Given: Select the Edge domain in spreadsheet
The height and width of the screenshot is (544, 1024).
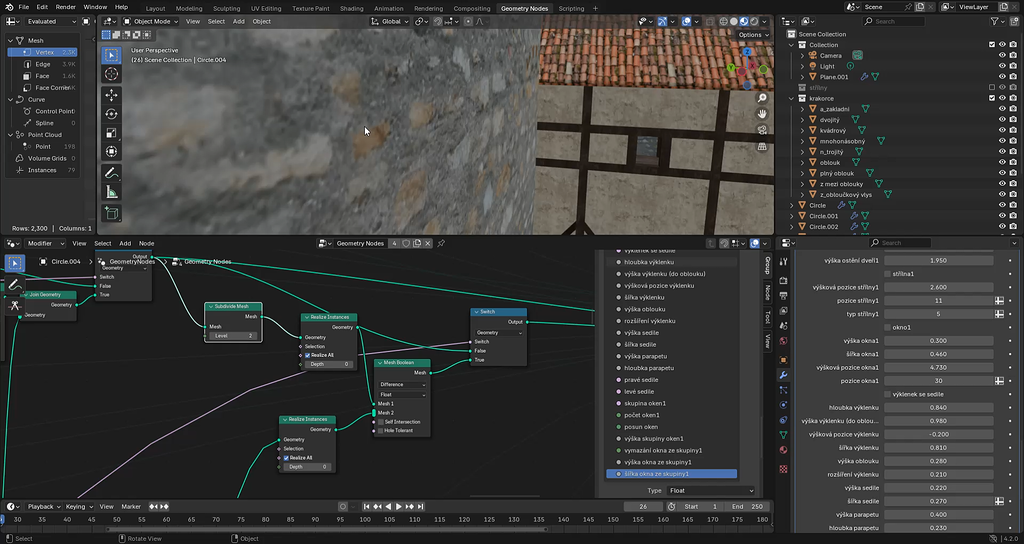Looking at the screenshot, I should pyautogui.click(x=43, y=64).
